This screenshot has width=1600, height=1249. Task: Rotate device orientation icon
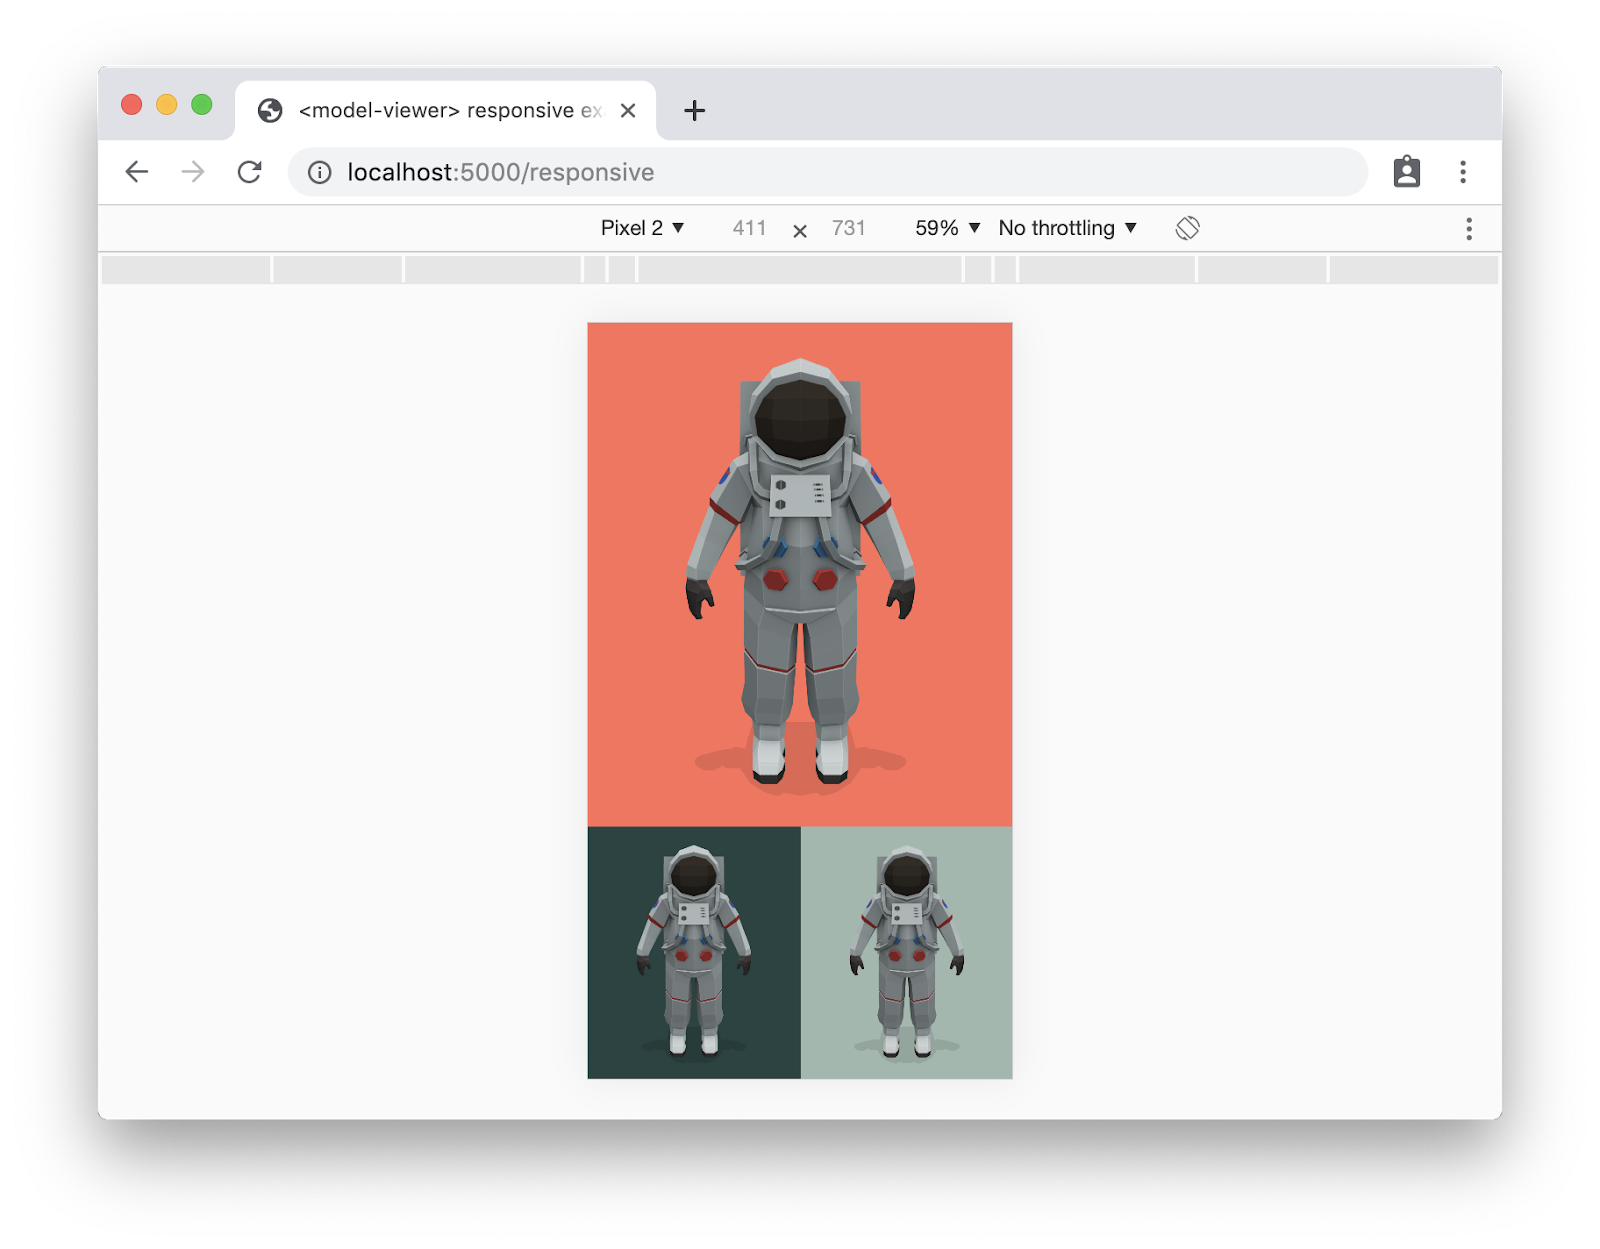click(x=1187, y=228)
